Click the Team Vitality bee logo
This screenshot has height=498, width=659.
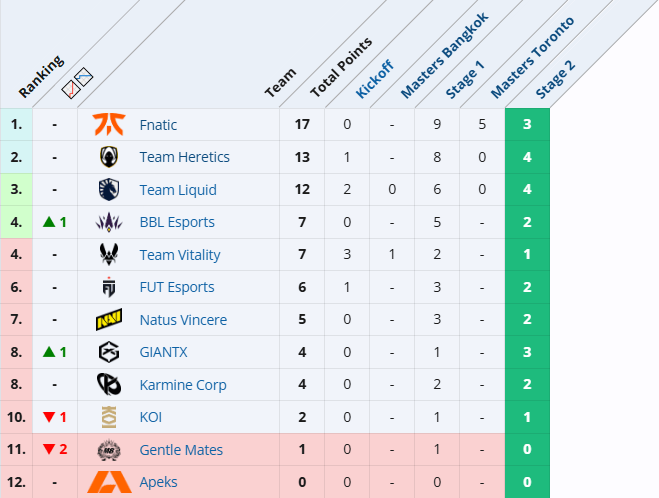[x=109, y=254]
